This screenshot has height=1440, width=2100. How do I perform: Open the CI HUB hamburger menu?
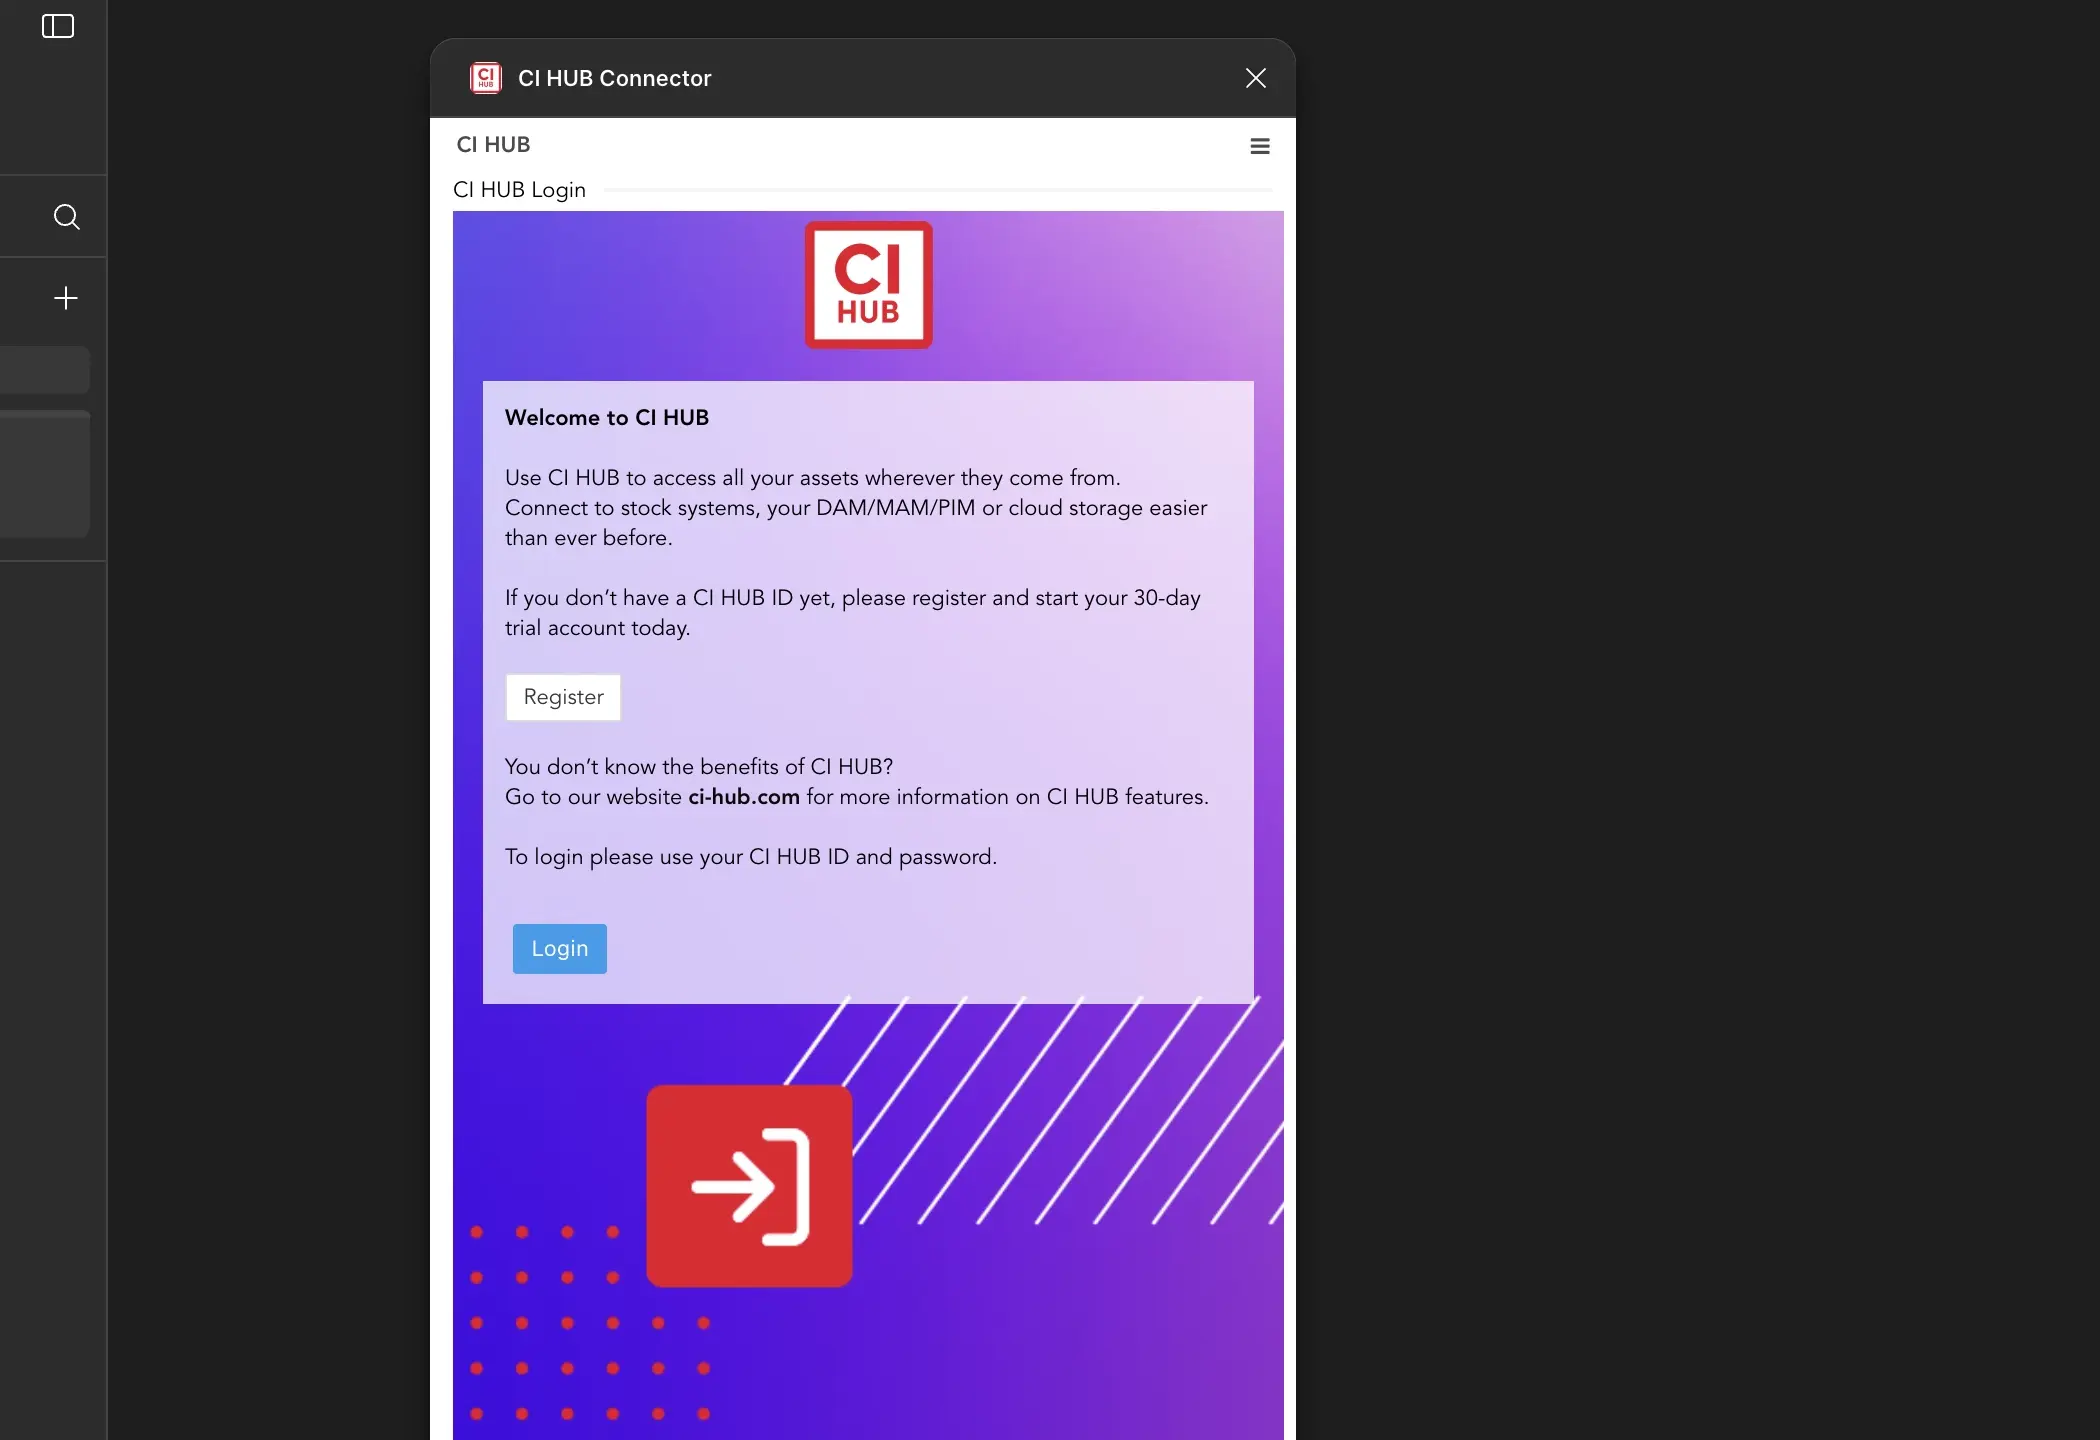tap(1260, 146)
